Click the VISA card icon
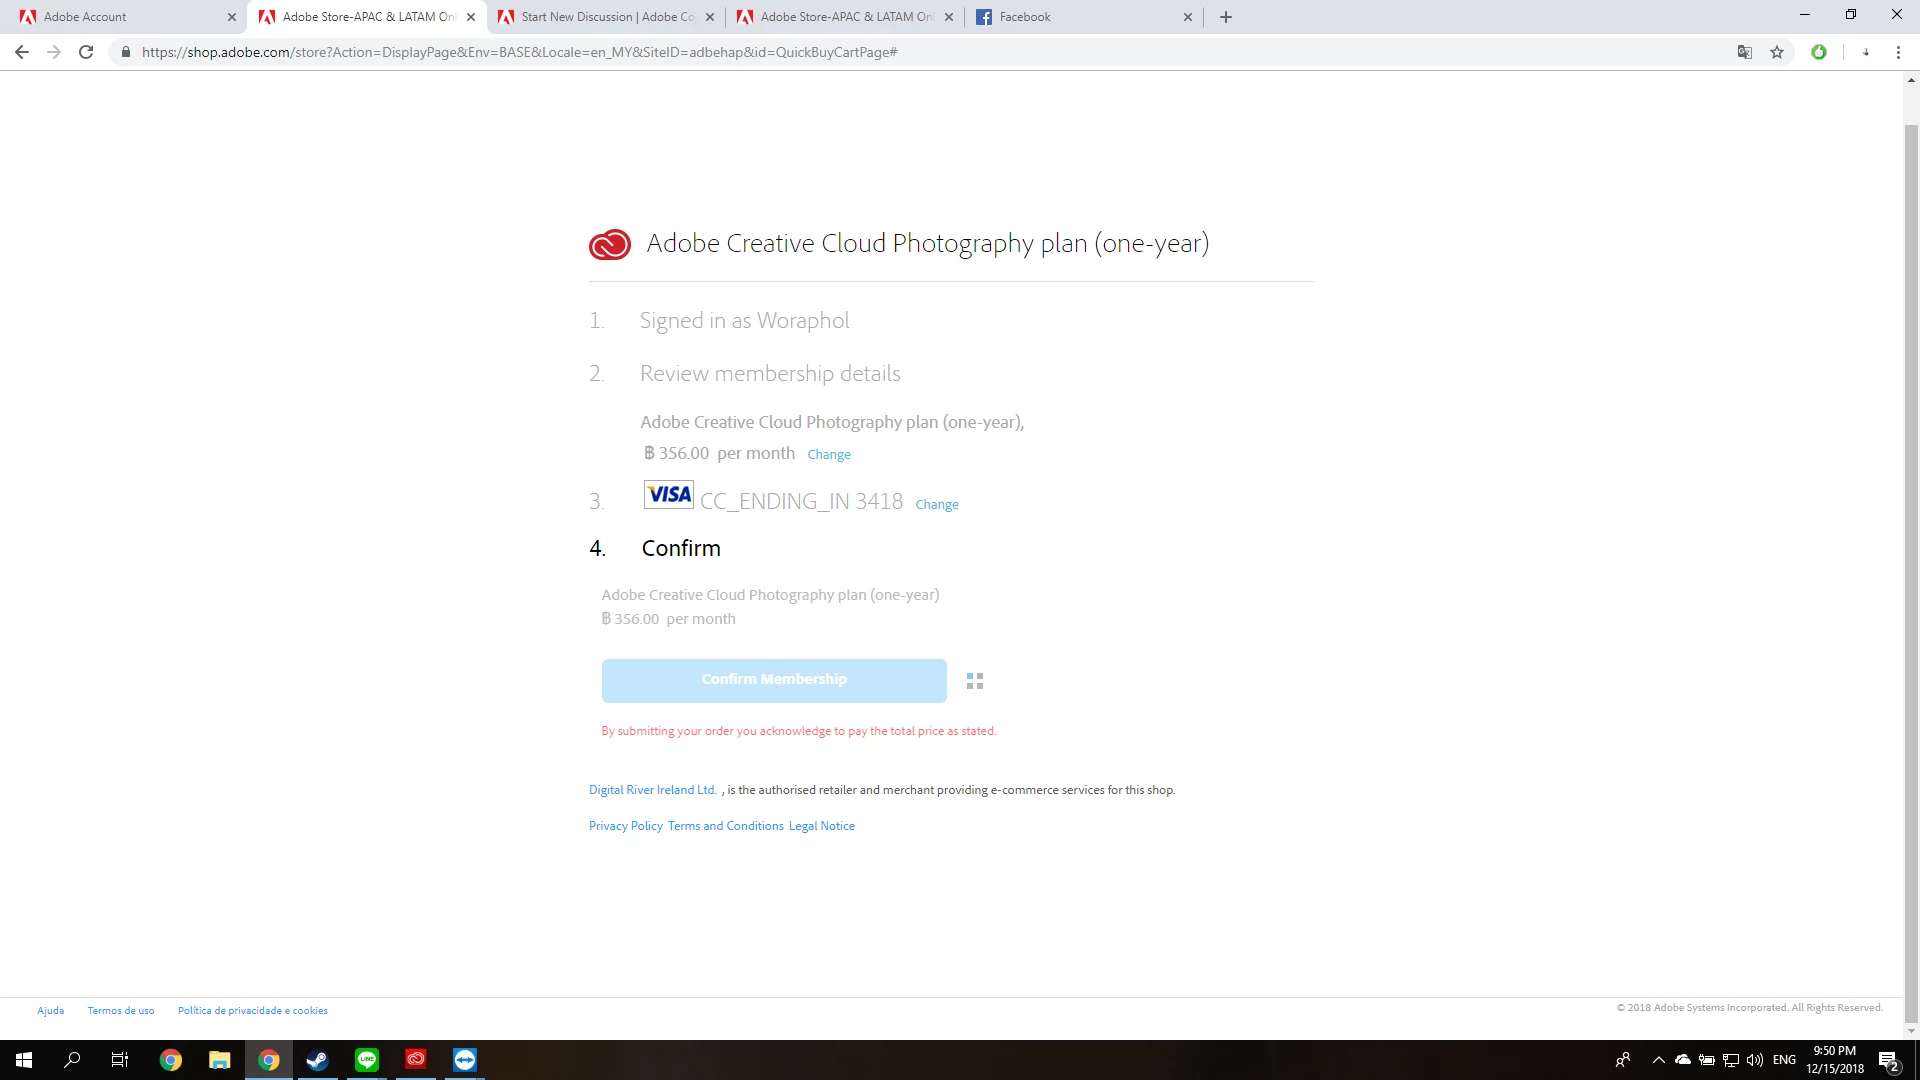The width and height of the screenshot is (1920, 1080). [668, 495]
